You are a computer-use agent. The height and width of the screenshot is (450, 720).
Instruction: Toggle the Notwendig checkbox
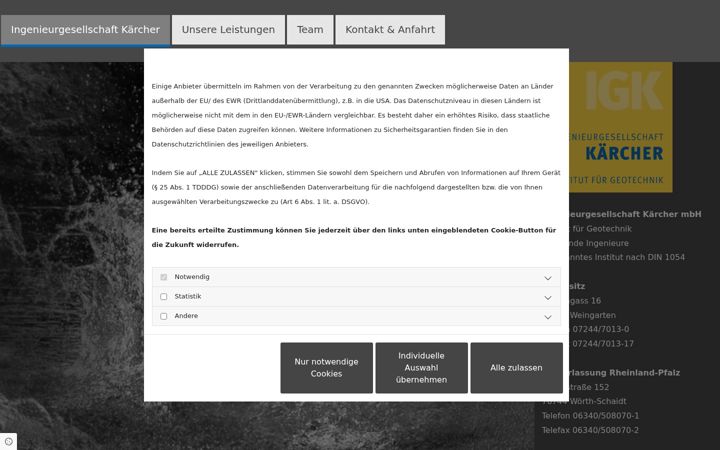click(x=163, y=277)
